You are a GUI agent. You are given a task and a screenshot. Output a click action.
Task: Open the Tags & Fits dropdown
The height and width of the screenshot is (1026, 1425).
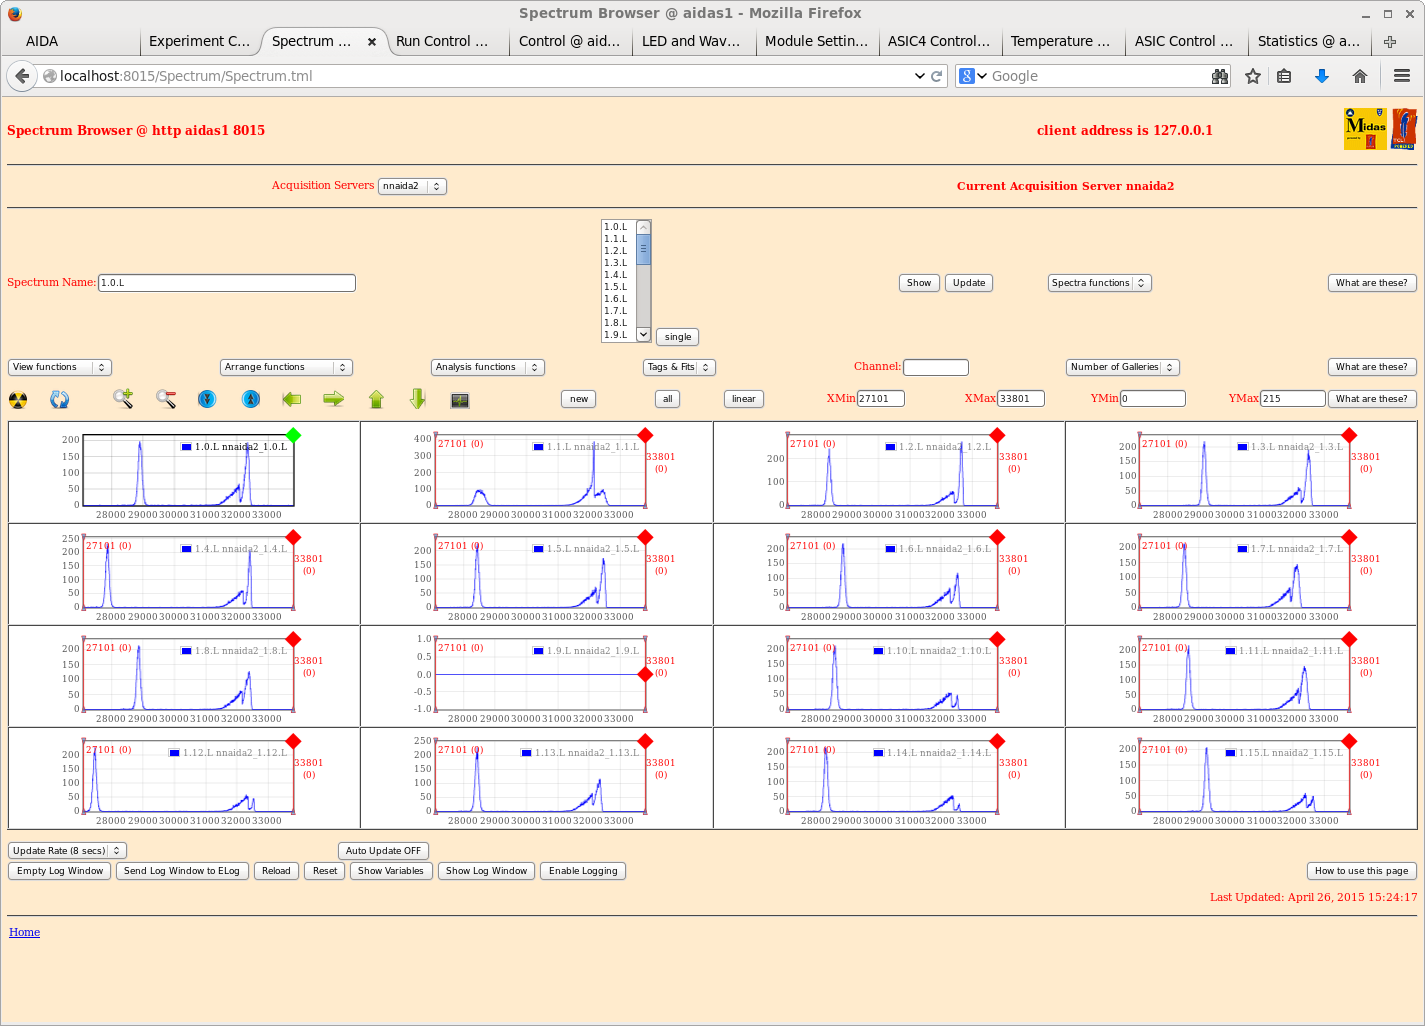tap(680, 367)
